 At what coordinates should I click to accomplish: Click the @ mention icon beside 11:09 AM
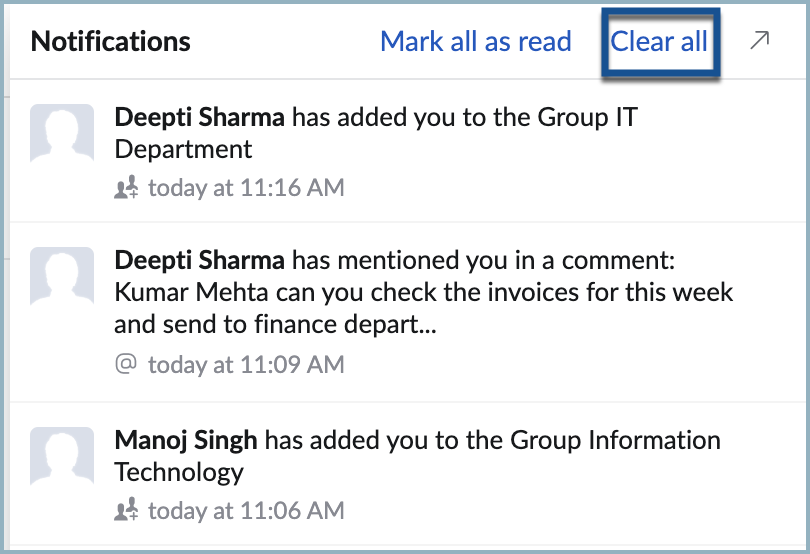point(126,364)
